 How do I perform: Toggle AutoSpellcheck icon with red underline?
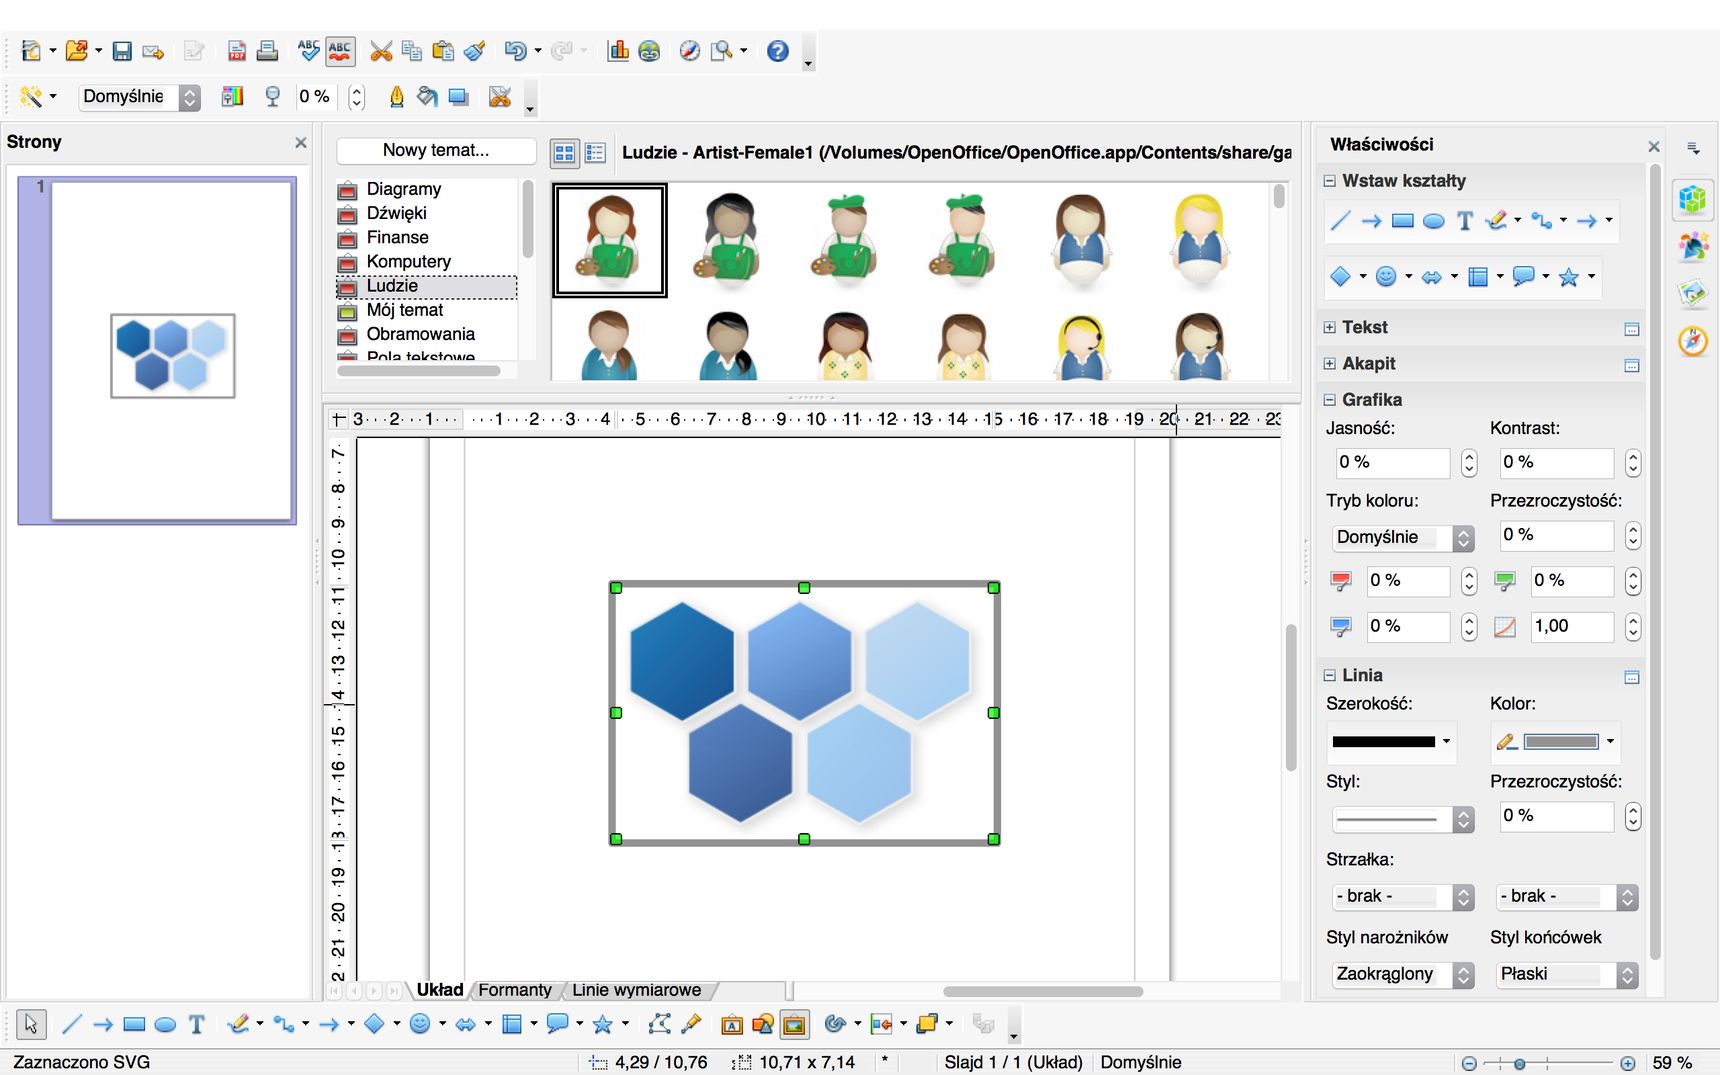340,51
